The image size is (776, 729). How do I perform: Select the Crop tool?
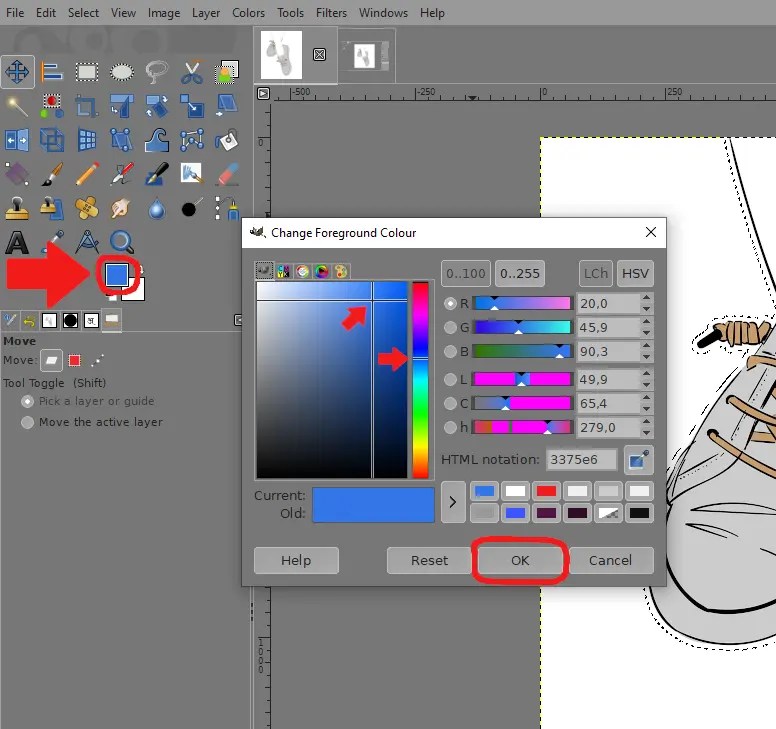pyautogui.click(x=87, y=106)
